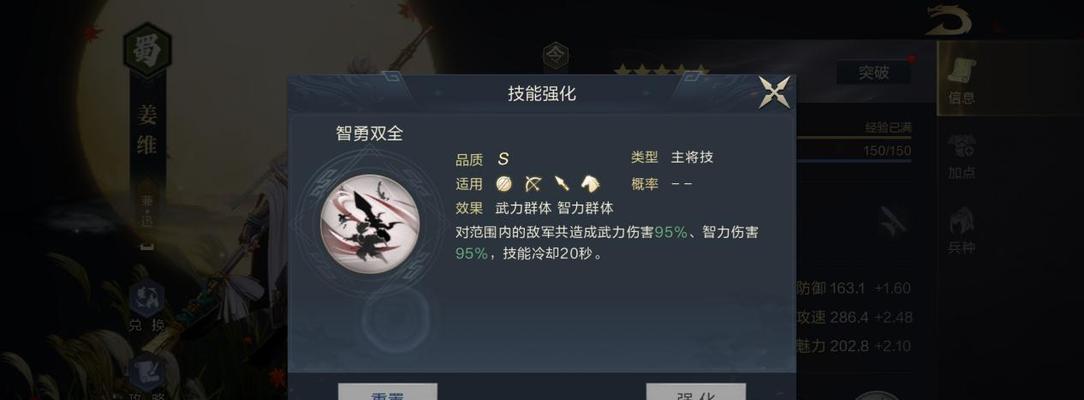Click the 强化 enhance button
The height and width of the screenshot is (400, 1084).
[695, 392]
